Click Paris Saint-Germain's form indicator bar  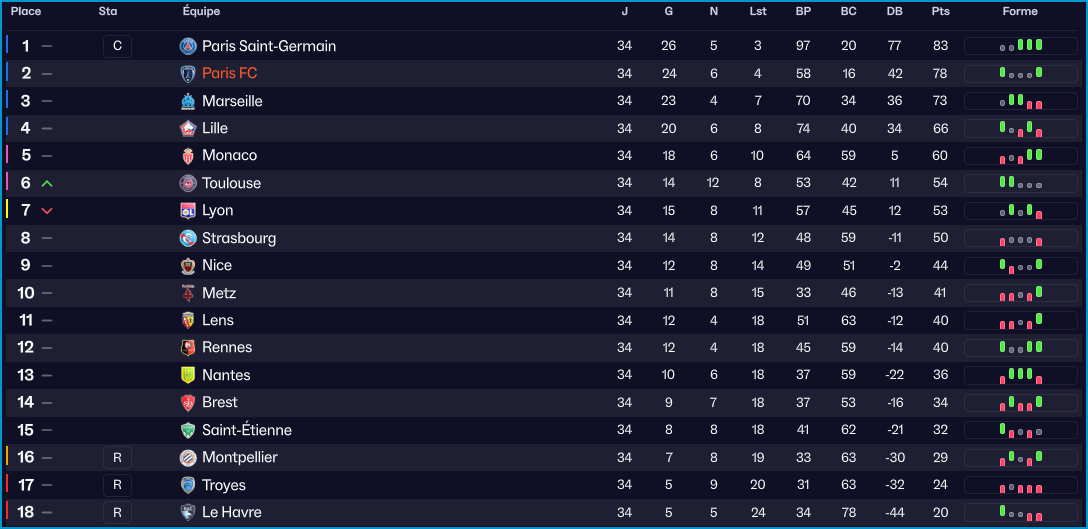click(x=1020, y=46)
